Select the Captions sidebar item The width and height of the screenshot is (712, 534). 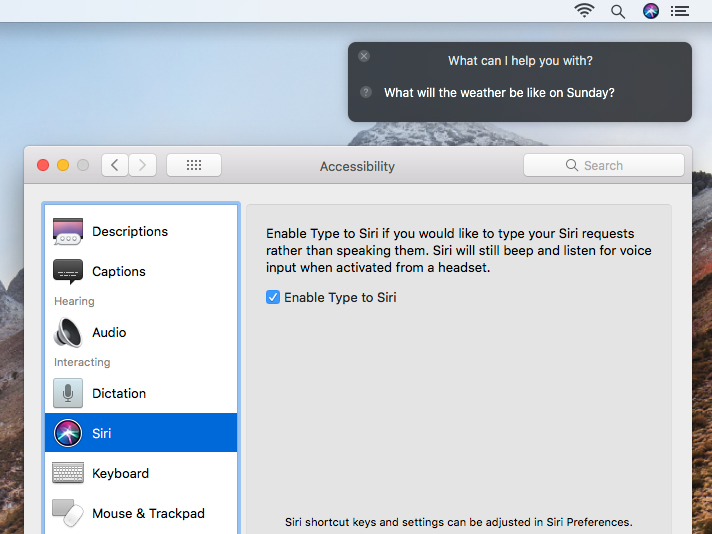tap(141, 272)
